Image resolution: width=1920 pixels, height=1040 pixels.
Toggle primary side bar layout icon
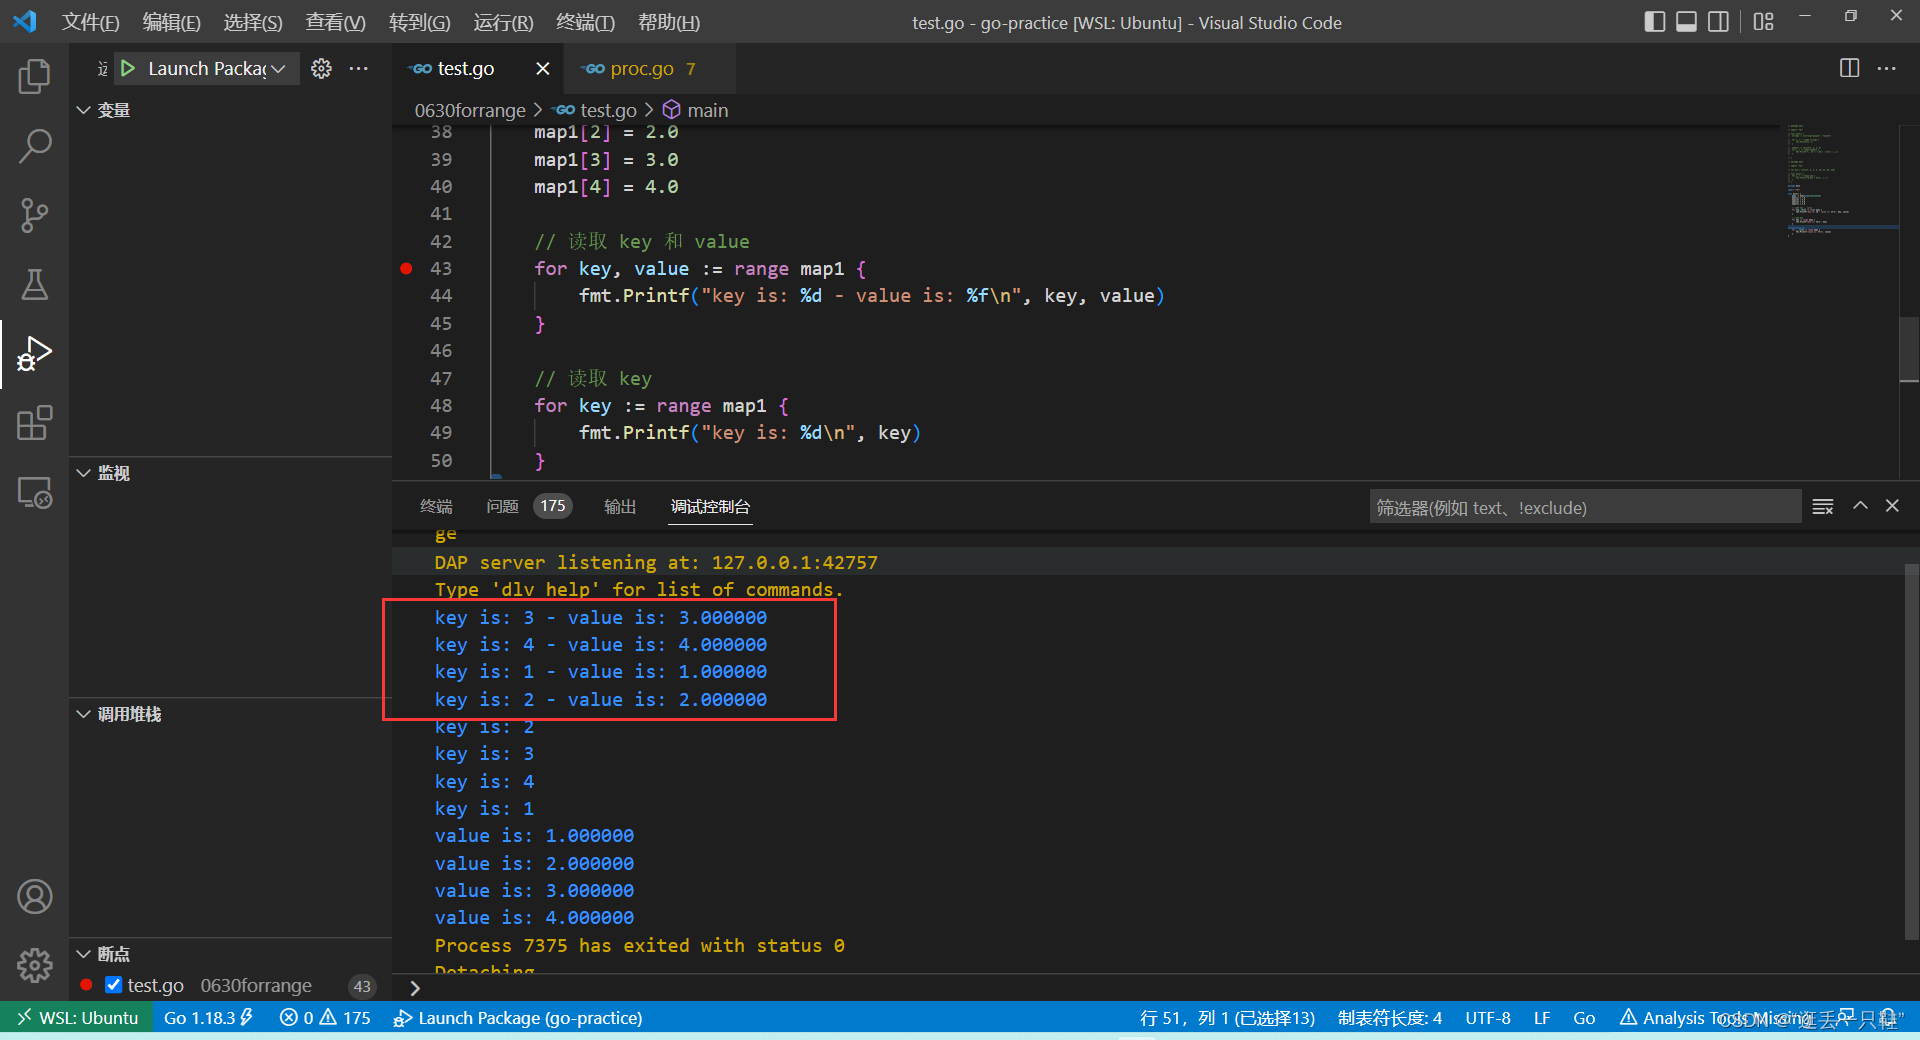click(1654, 22)
